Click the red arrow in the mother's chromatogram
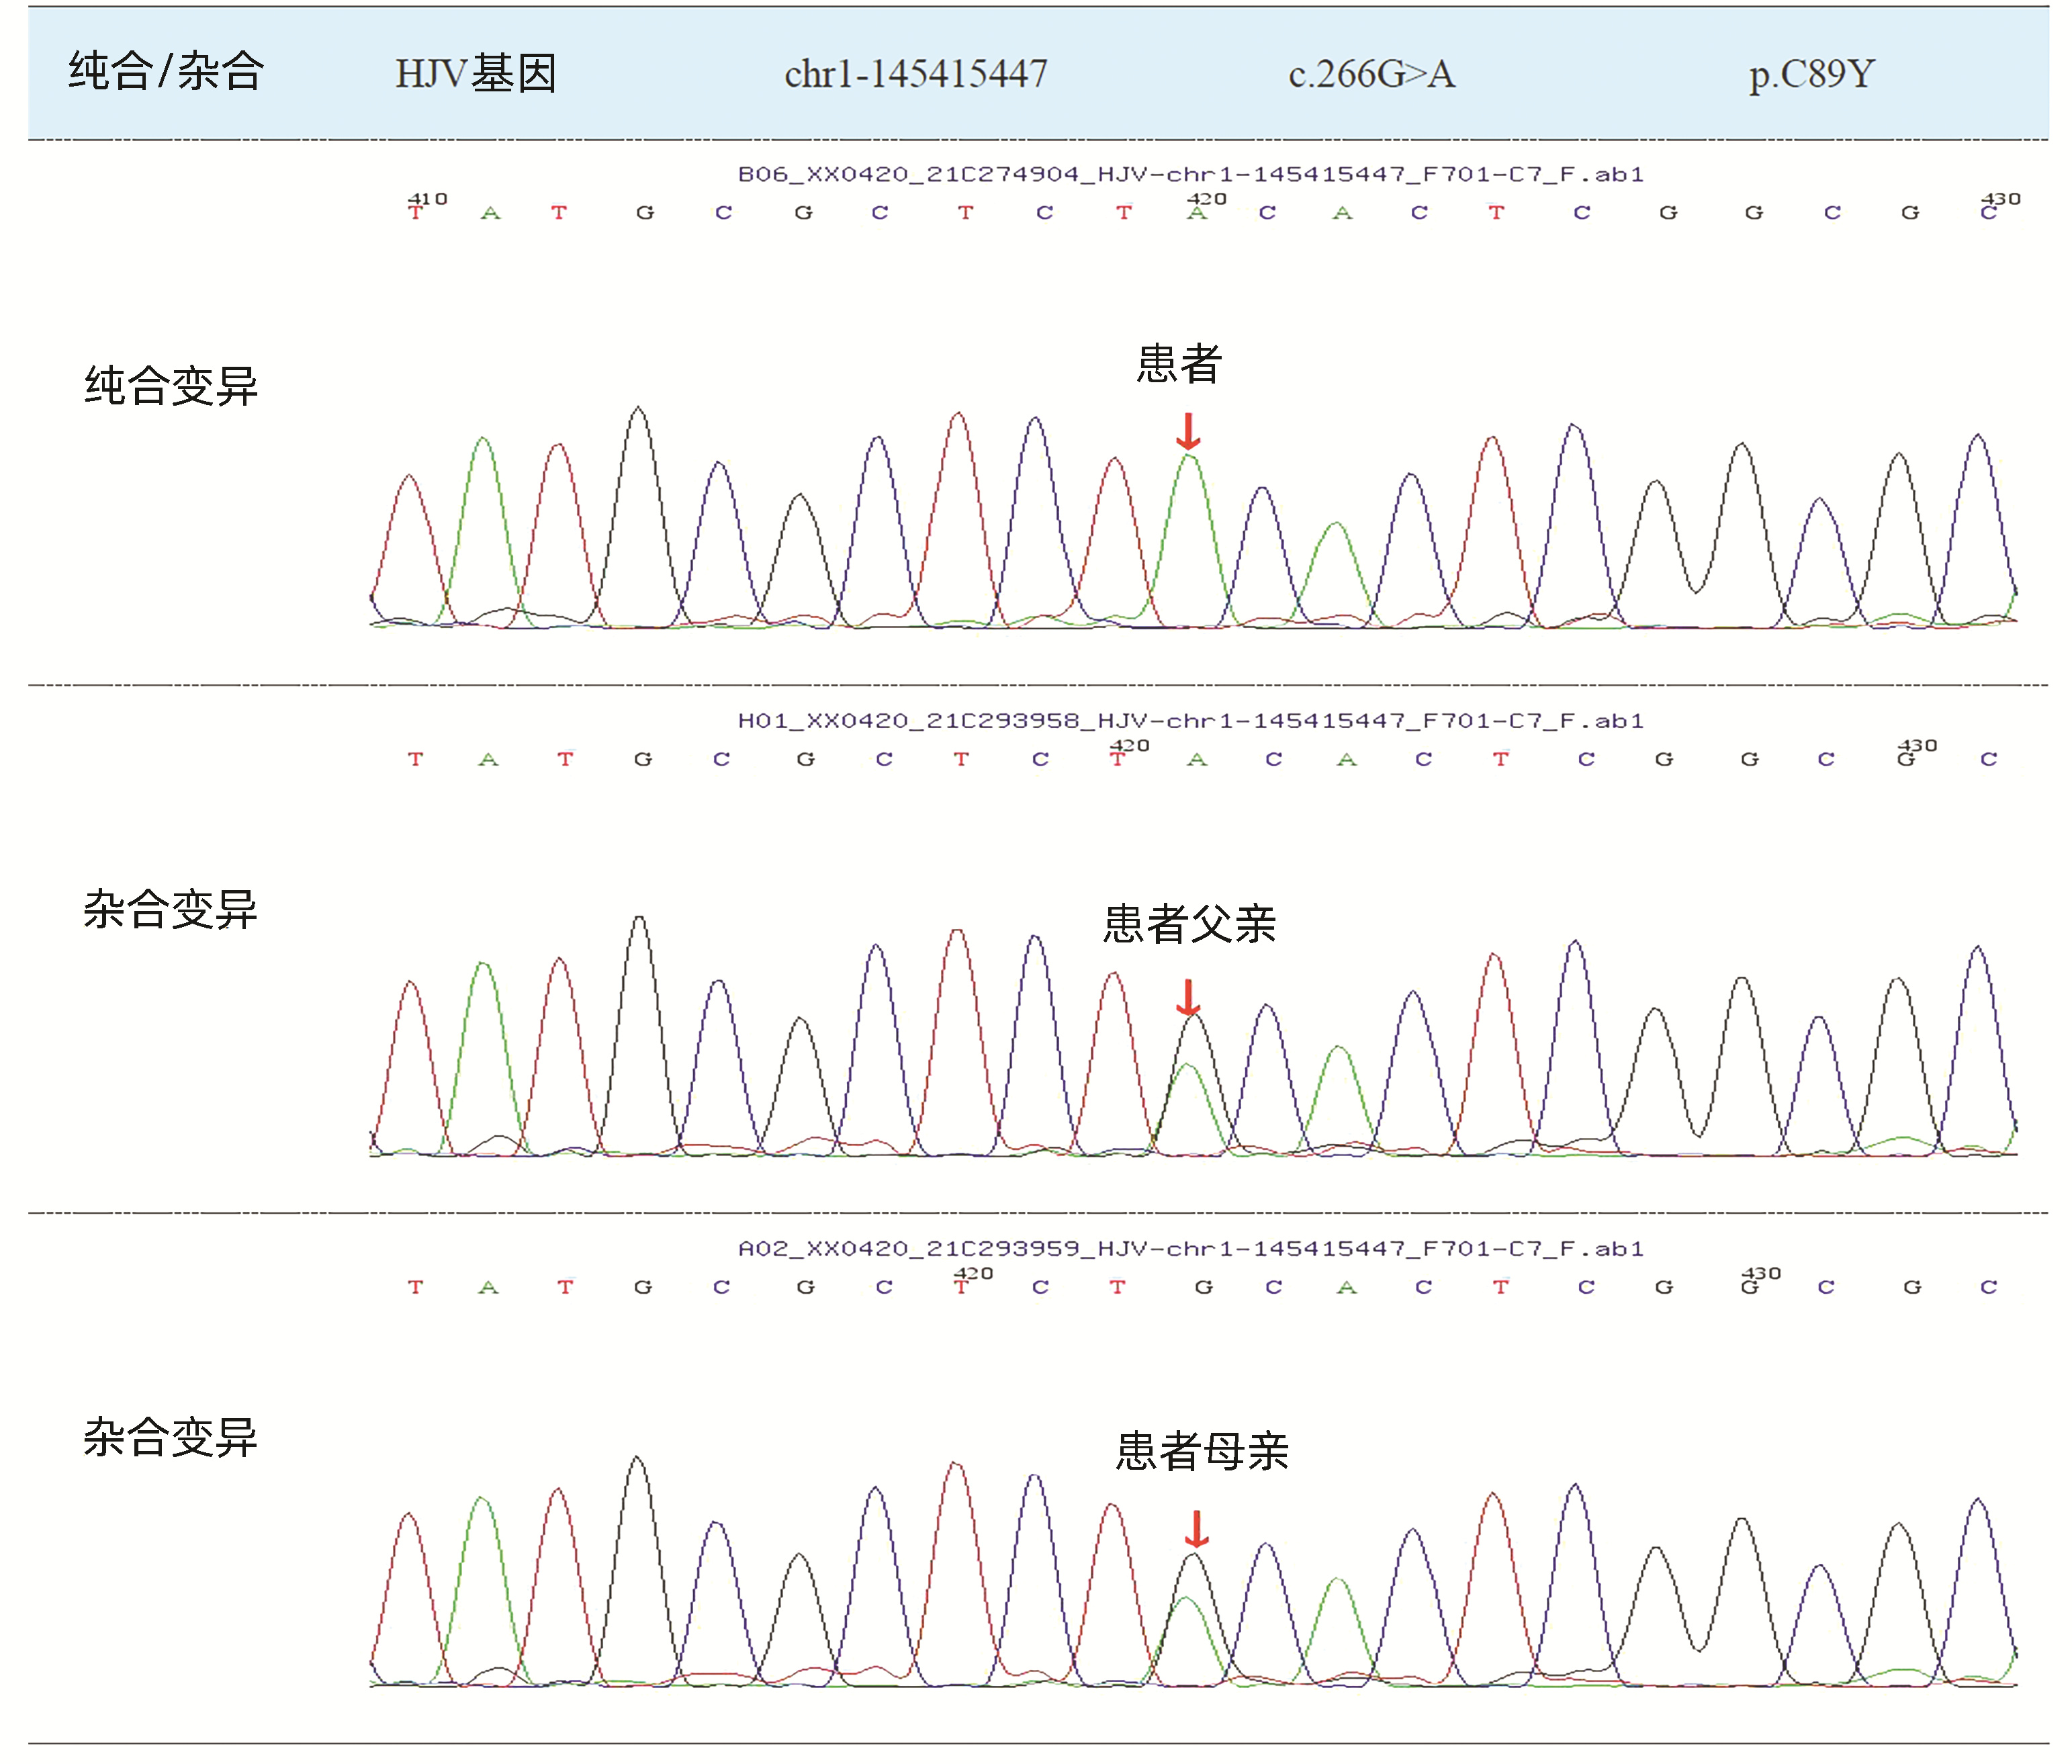 [x=1196, y=1529]
